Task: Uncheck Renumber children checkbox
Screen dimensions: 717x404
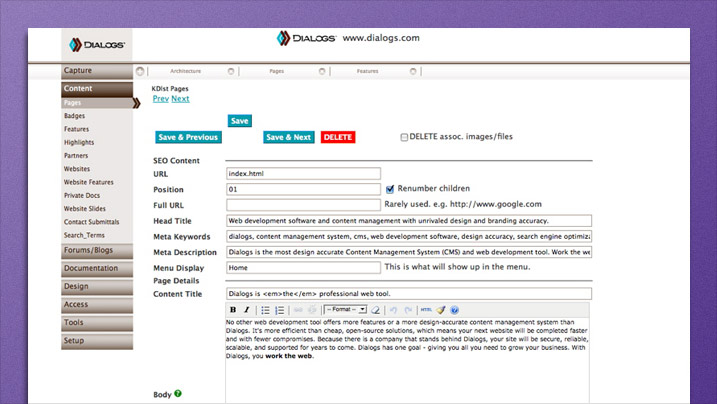Action: point(390,189)
